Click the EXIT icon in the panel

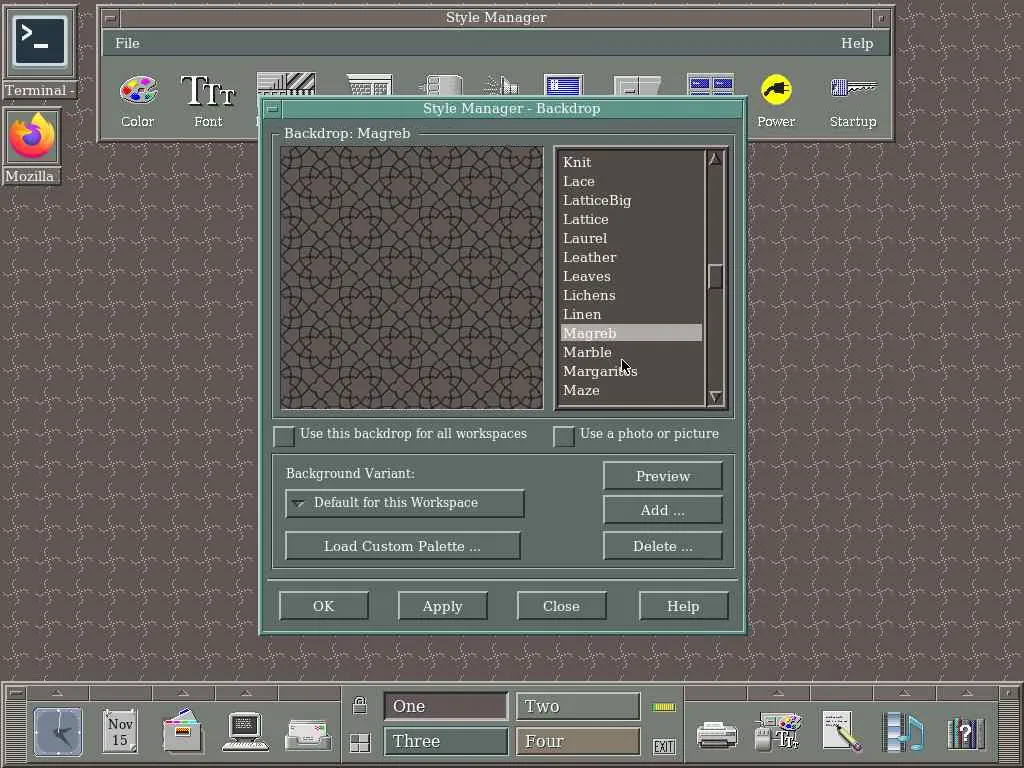664,746
